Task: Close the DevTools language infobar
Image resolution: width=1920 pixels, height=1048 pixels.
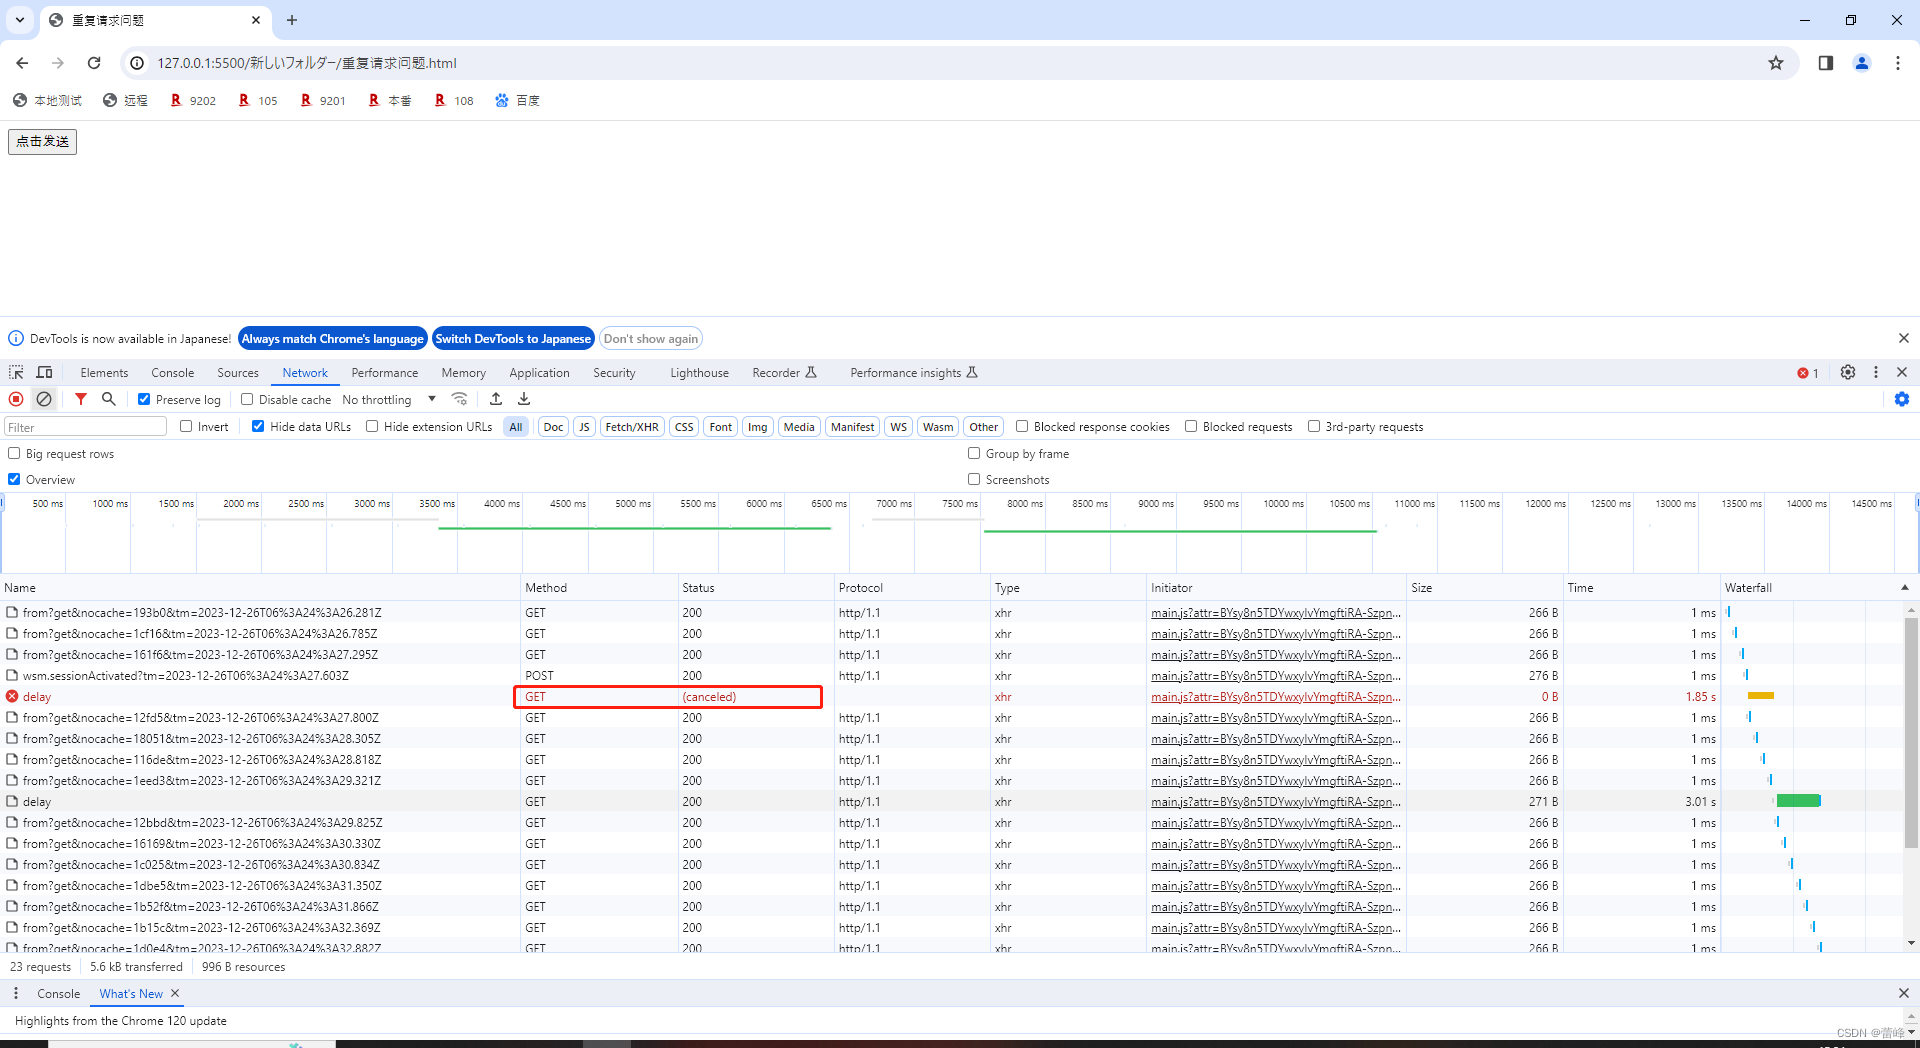Action: [x=1904, y=338]
